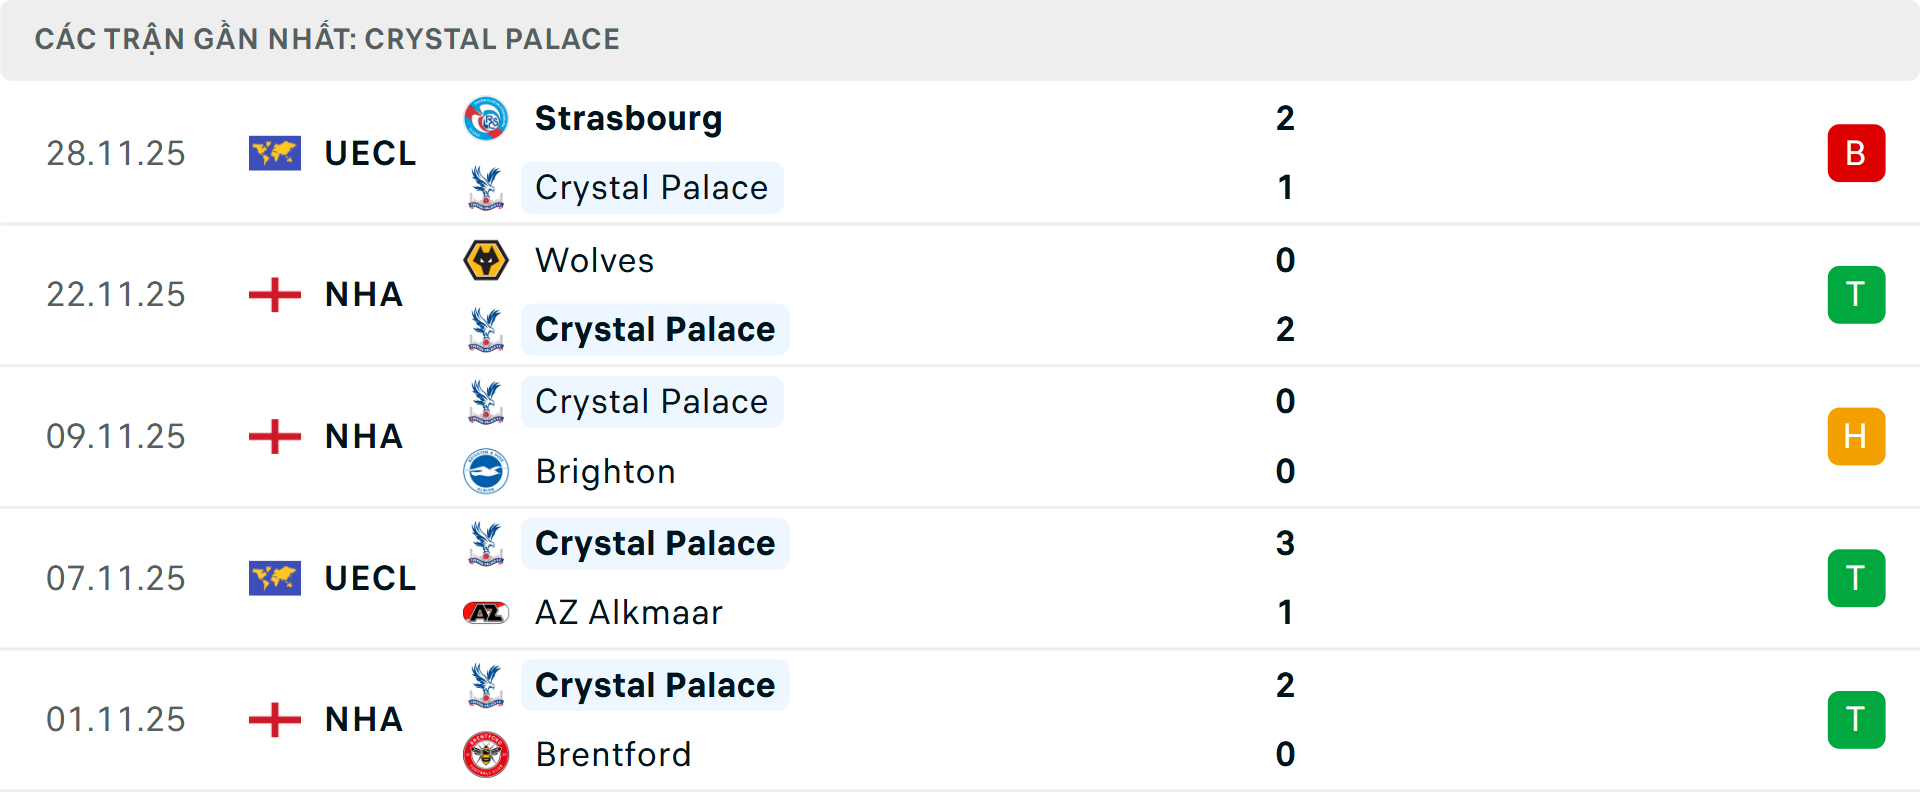Toggle the red B badge for Strasbourg loss
Viewport: 1920px width, 792px height.
coord(1856,153)
